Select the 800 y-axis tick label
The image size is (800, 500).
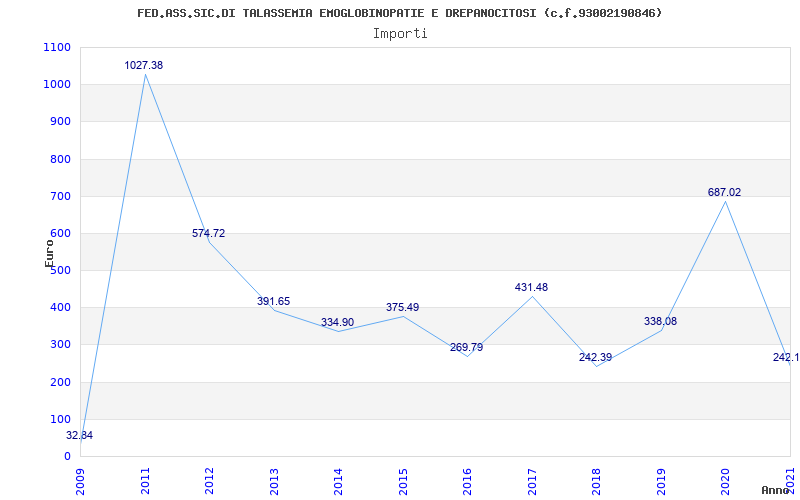[61, 159]
